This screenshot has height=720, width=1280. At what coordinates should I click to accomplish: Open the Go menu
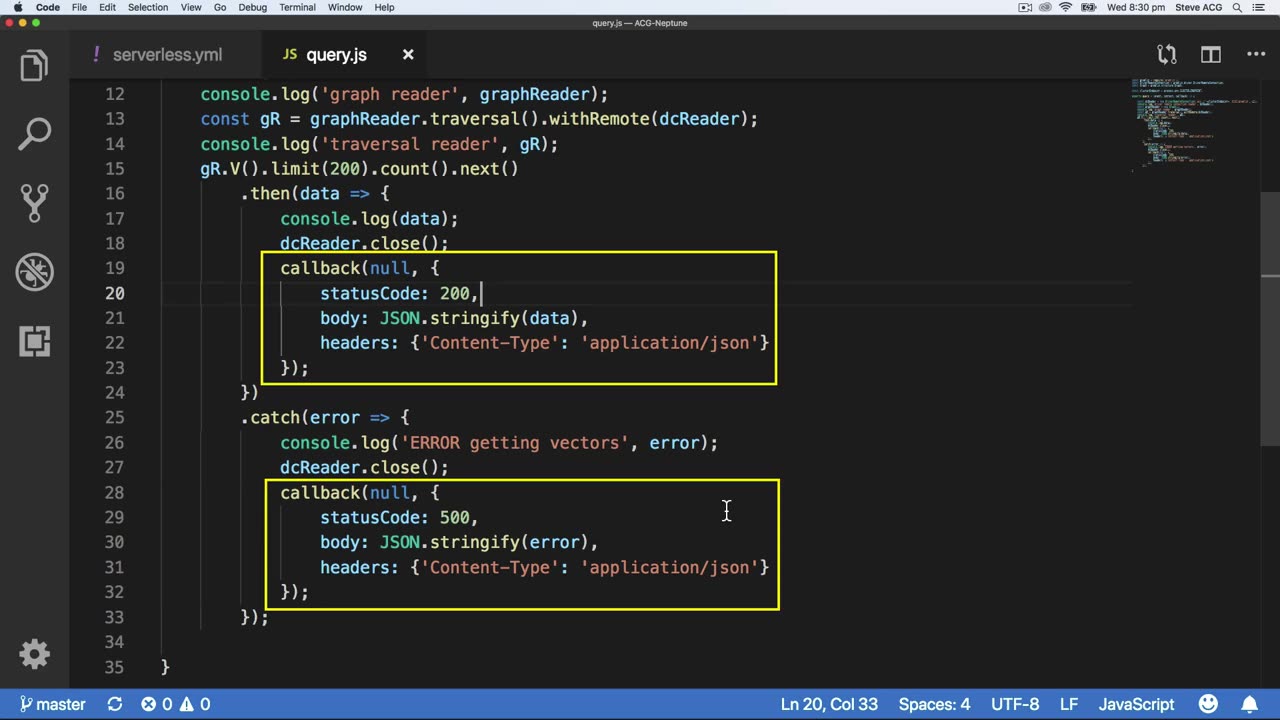(x=220, y=7)
